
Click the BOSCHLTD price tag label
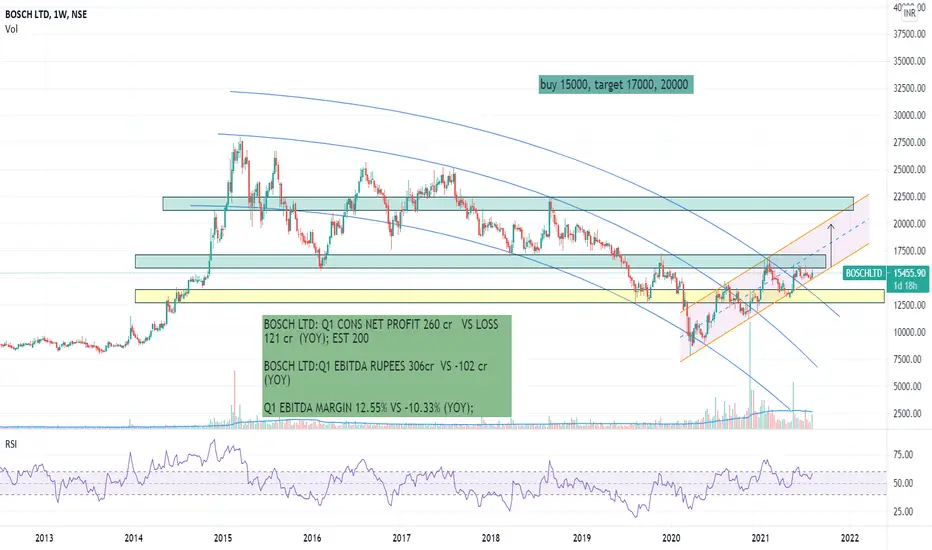tap(864, 273)
